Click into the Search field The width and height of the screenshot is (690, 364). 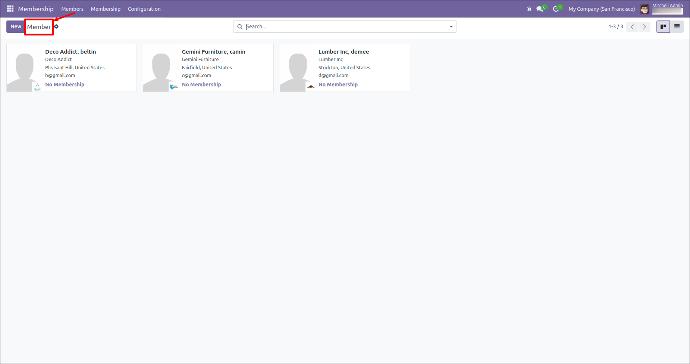coord(345,27)
